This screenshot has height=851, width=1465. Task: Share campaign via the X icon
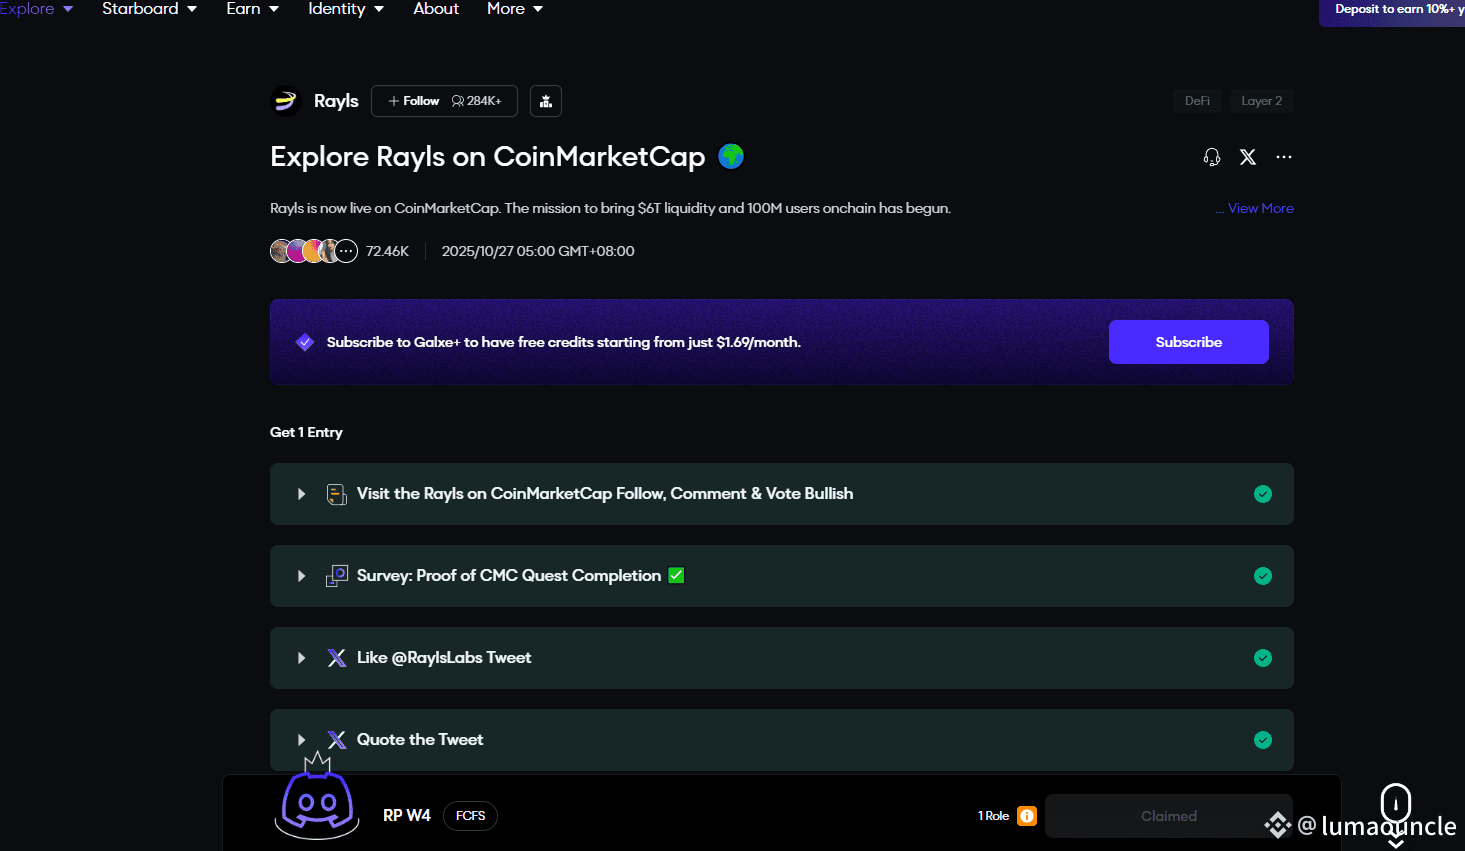point(1247,157)
